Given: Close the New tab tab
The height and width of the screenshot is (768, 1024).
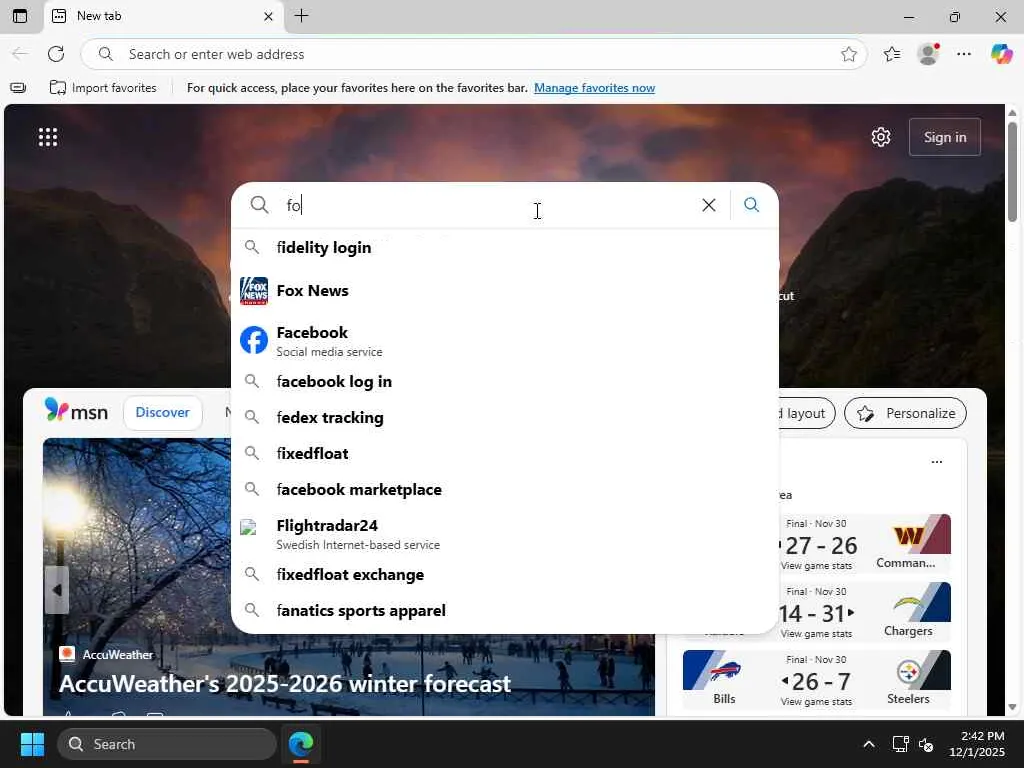Looking at the screenshot, I should point(268,16).
